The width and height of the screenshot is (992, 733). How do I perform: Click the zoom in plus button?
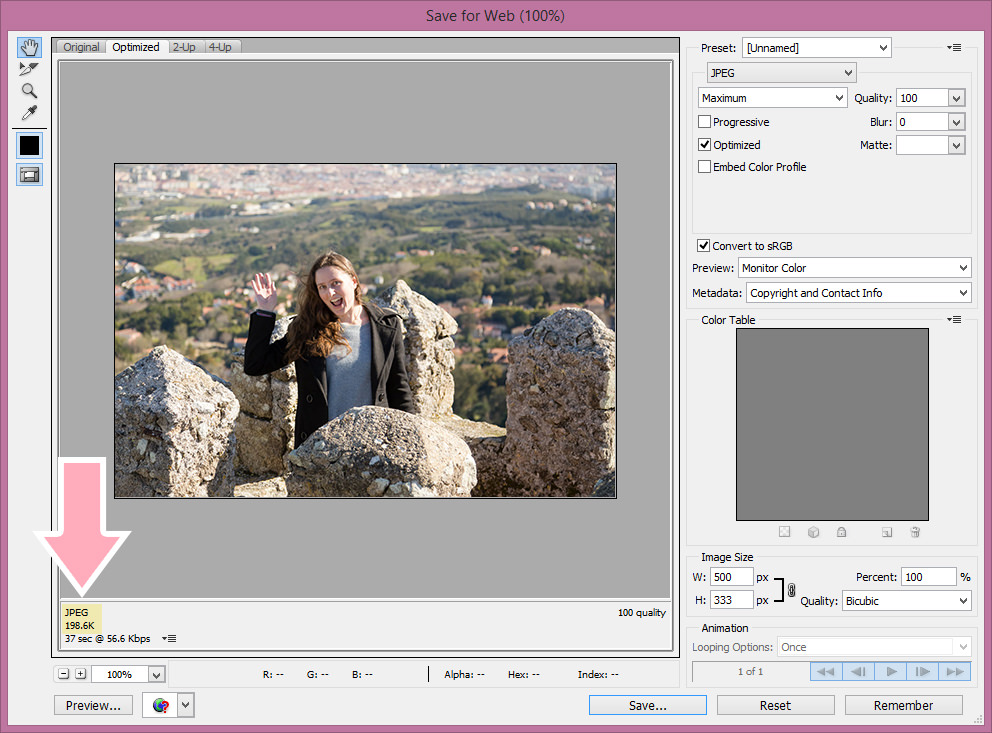click(81, 674)
